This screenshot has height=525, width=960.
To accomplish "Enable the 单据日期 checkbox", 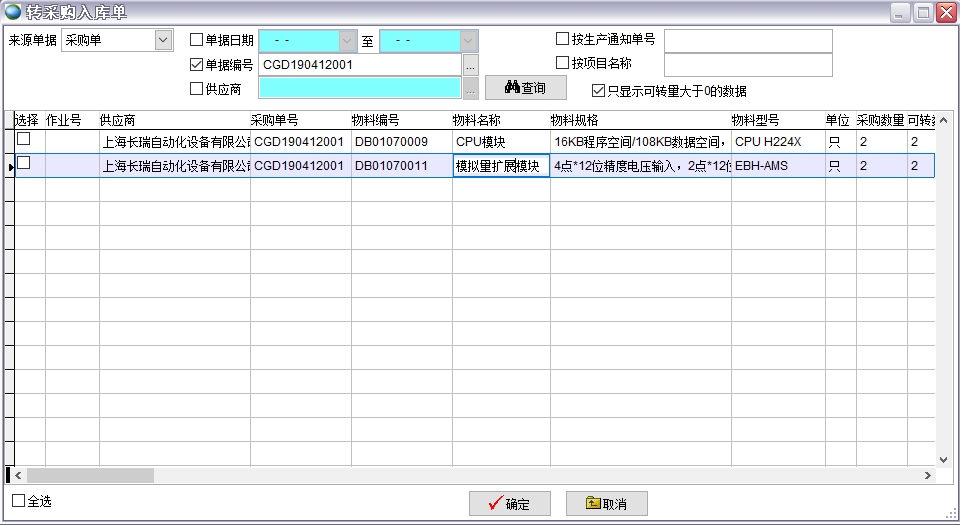I will point(197,40).
